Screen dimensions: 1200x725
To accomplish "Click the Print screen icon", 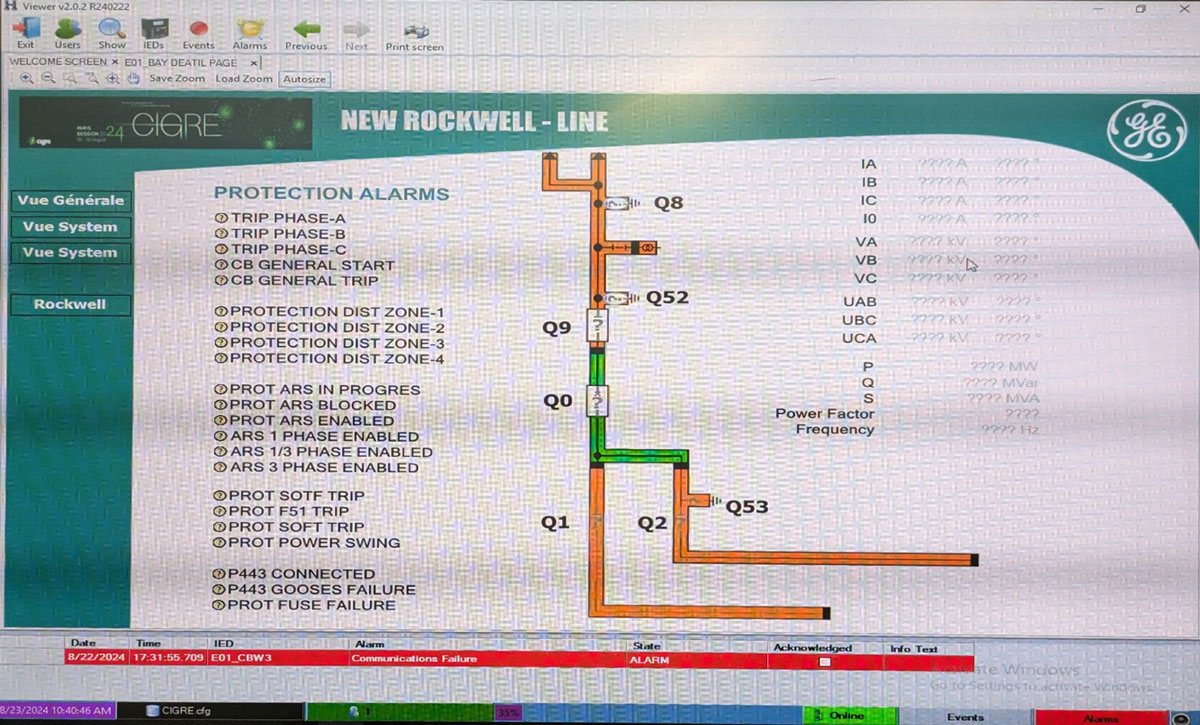I will [415, 30].
